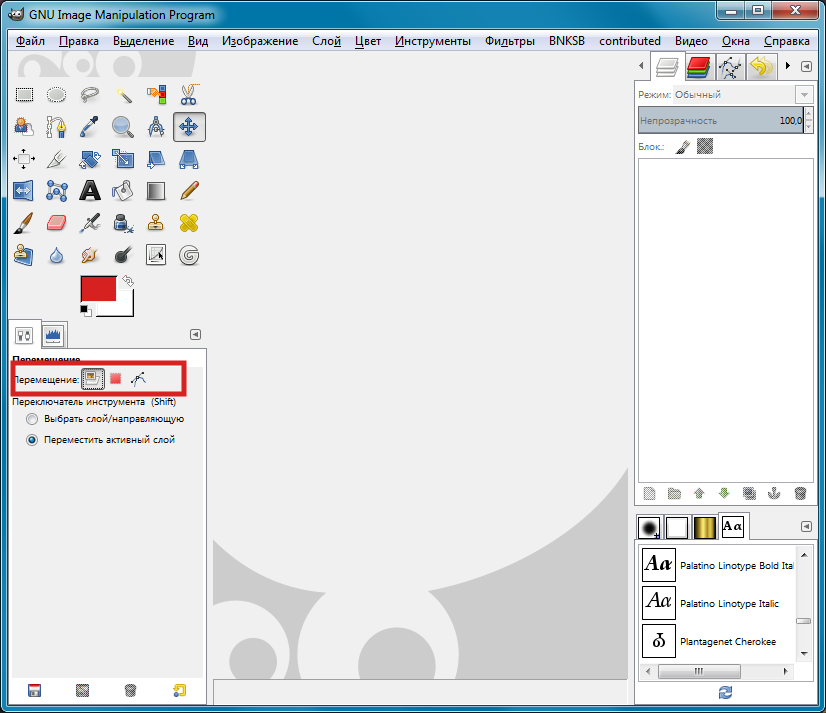The width and height of the screenshot is (826, 713).
Task: Select the Scissors Select tool
Action: pos(189,95)
